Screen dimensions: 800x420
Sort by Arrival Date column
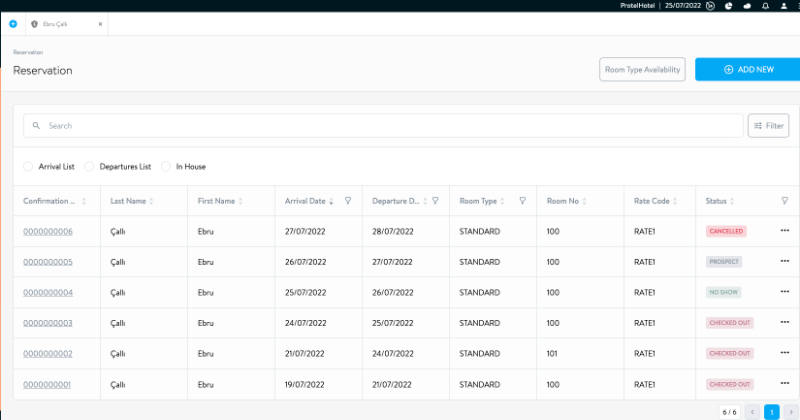click(331, 201)
